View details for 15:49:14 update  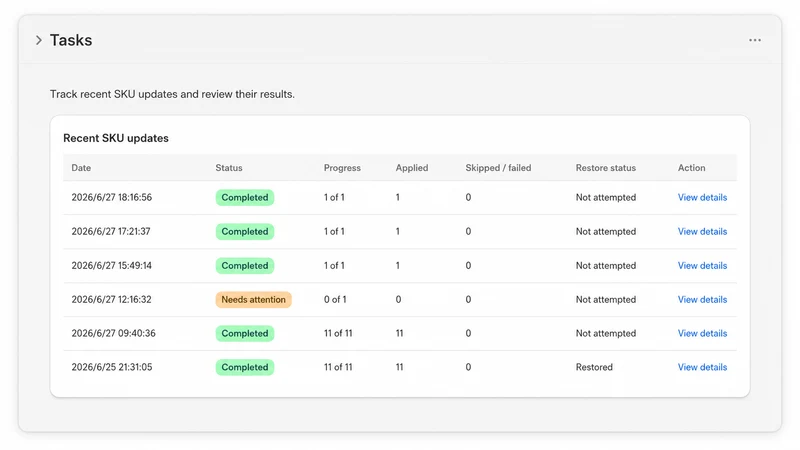point(702,266)
